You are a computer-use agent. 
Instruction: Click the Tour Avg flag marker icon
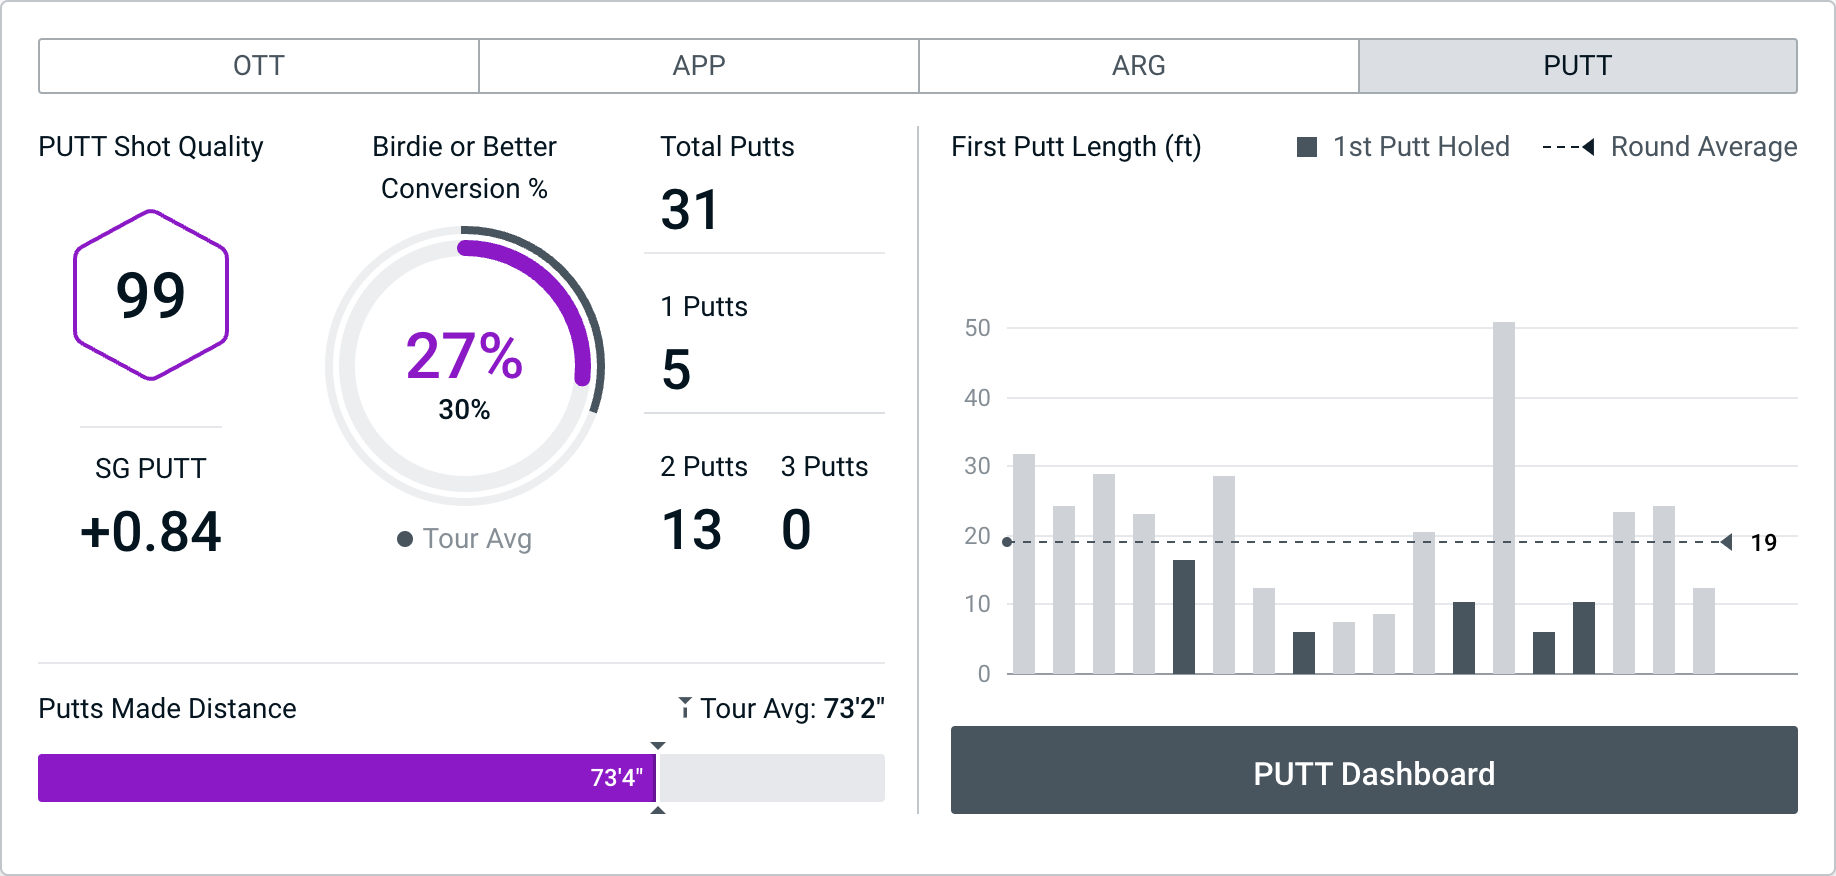(x=684, y=708)
